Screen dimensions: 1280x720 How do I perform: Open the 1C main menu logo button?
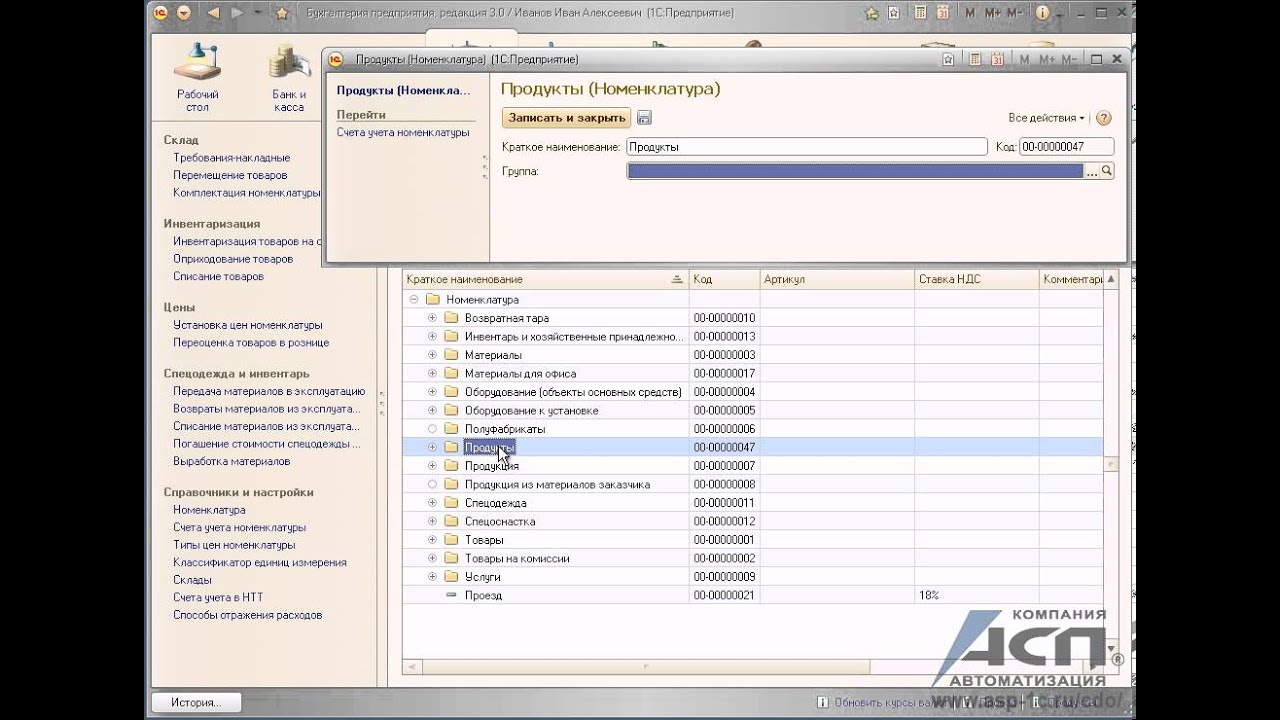161,13
